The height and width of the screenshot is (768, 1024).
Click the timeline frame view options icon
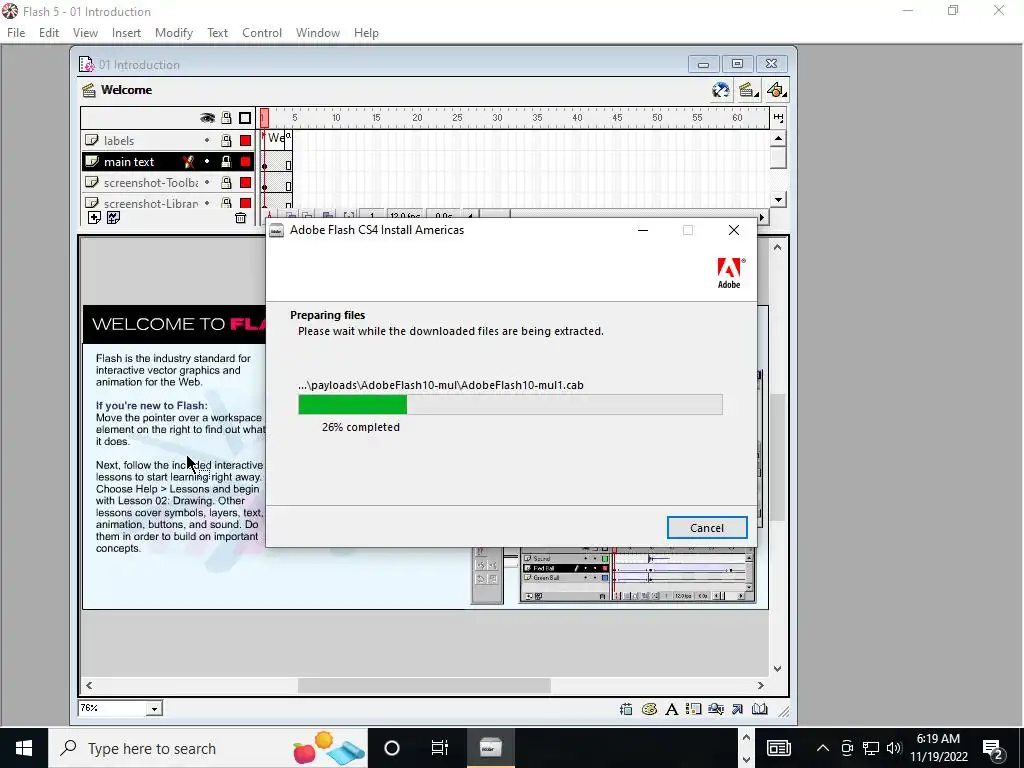click(x=778, y=118)
